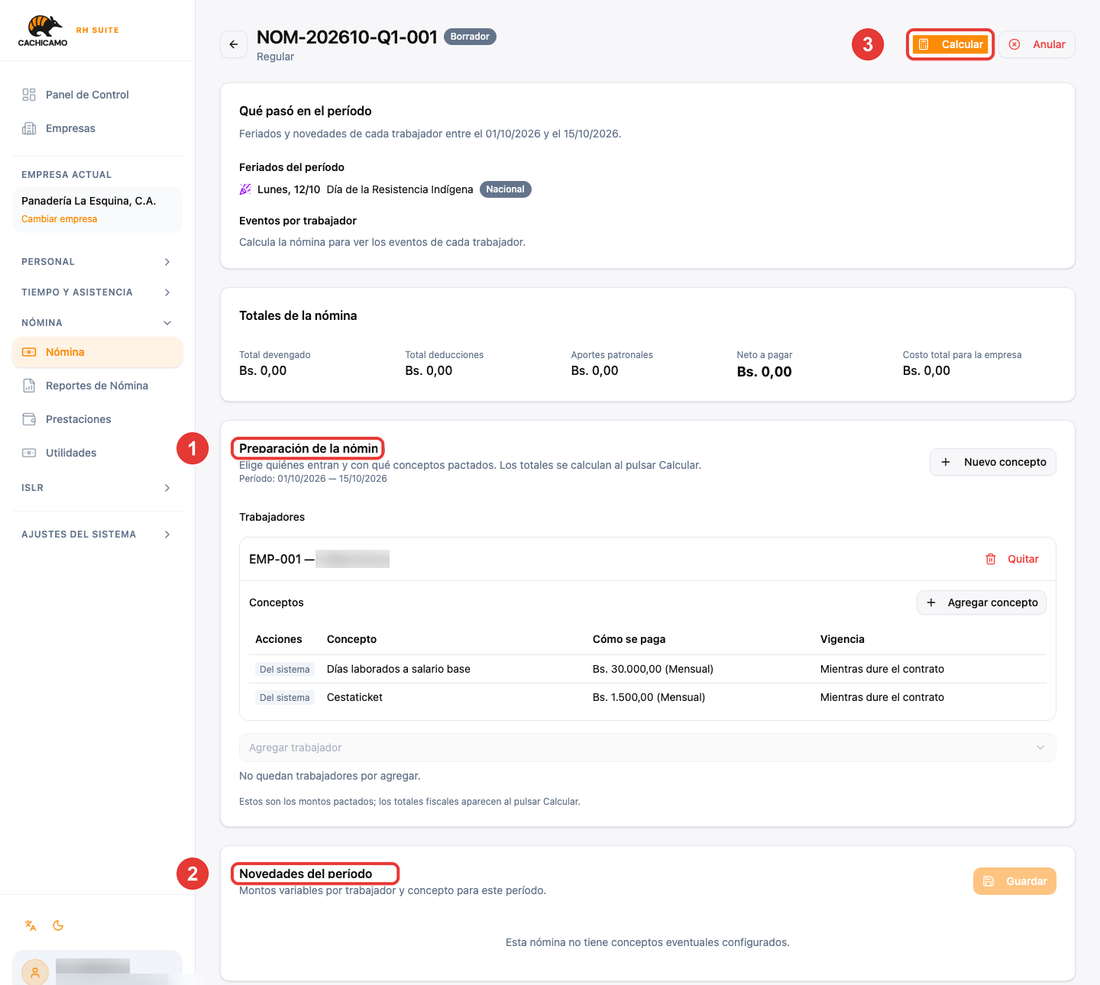
Task: Click Cambiar empresa link
Action: click(59, 219)
